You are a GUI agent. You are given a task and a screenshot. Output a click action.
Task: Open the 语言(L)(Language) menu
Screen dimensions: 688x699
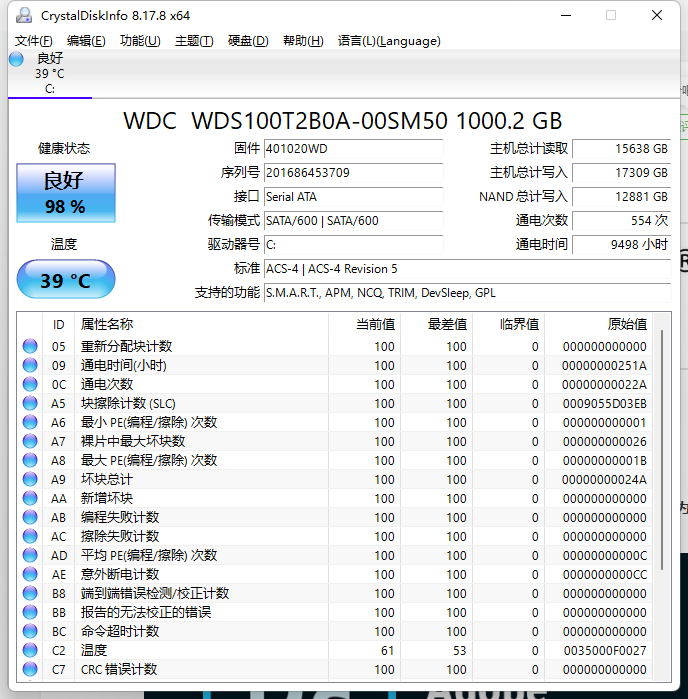[389, 41]
